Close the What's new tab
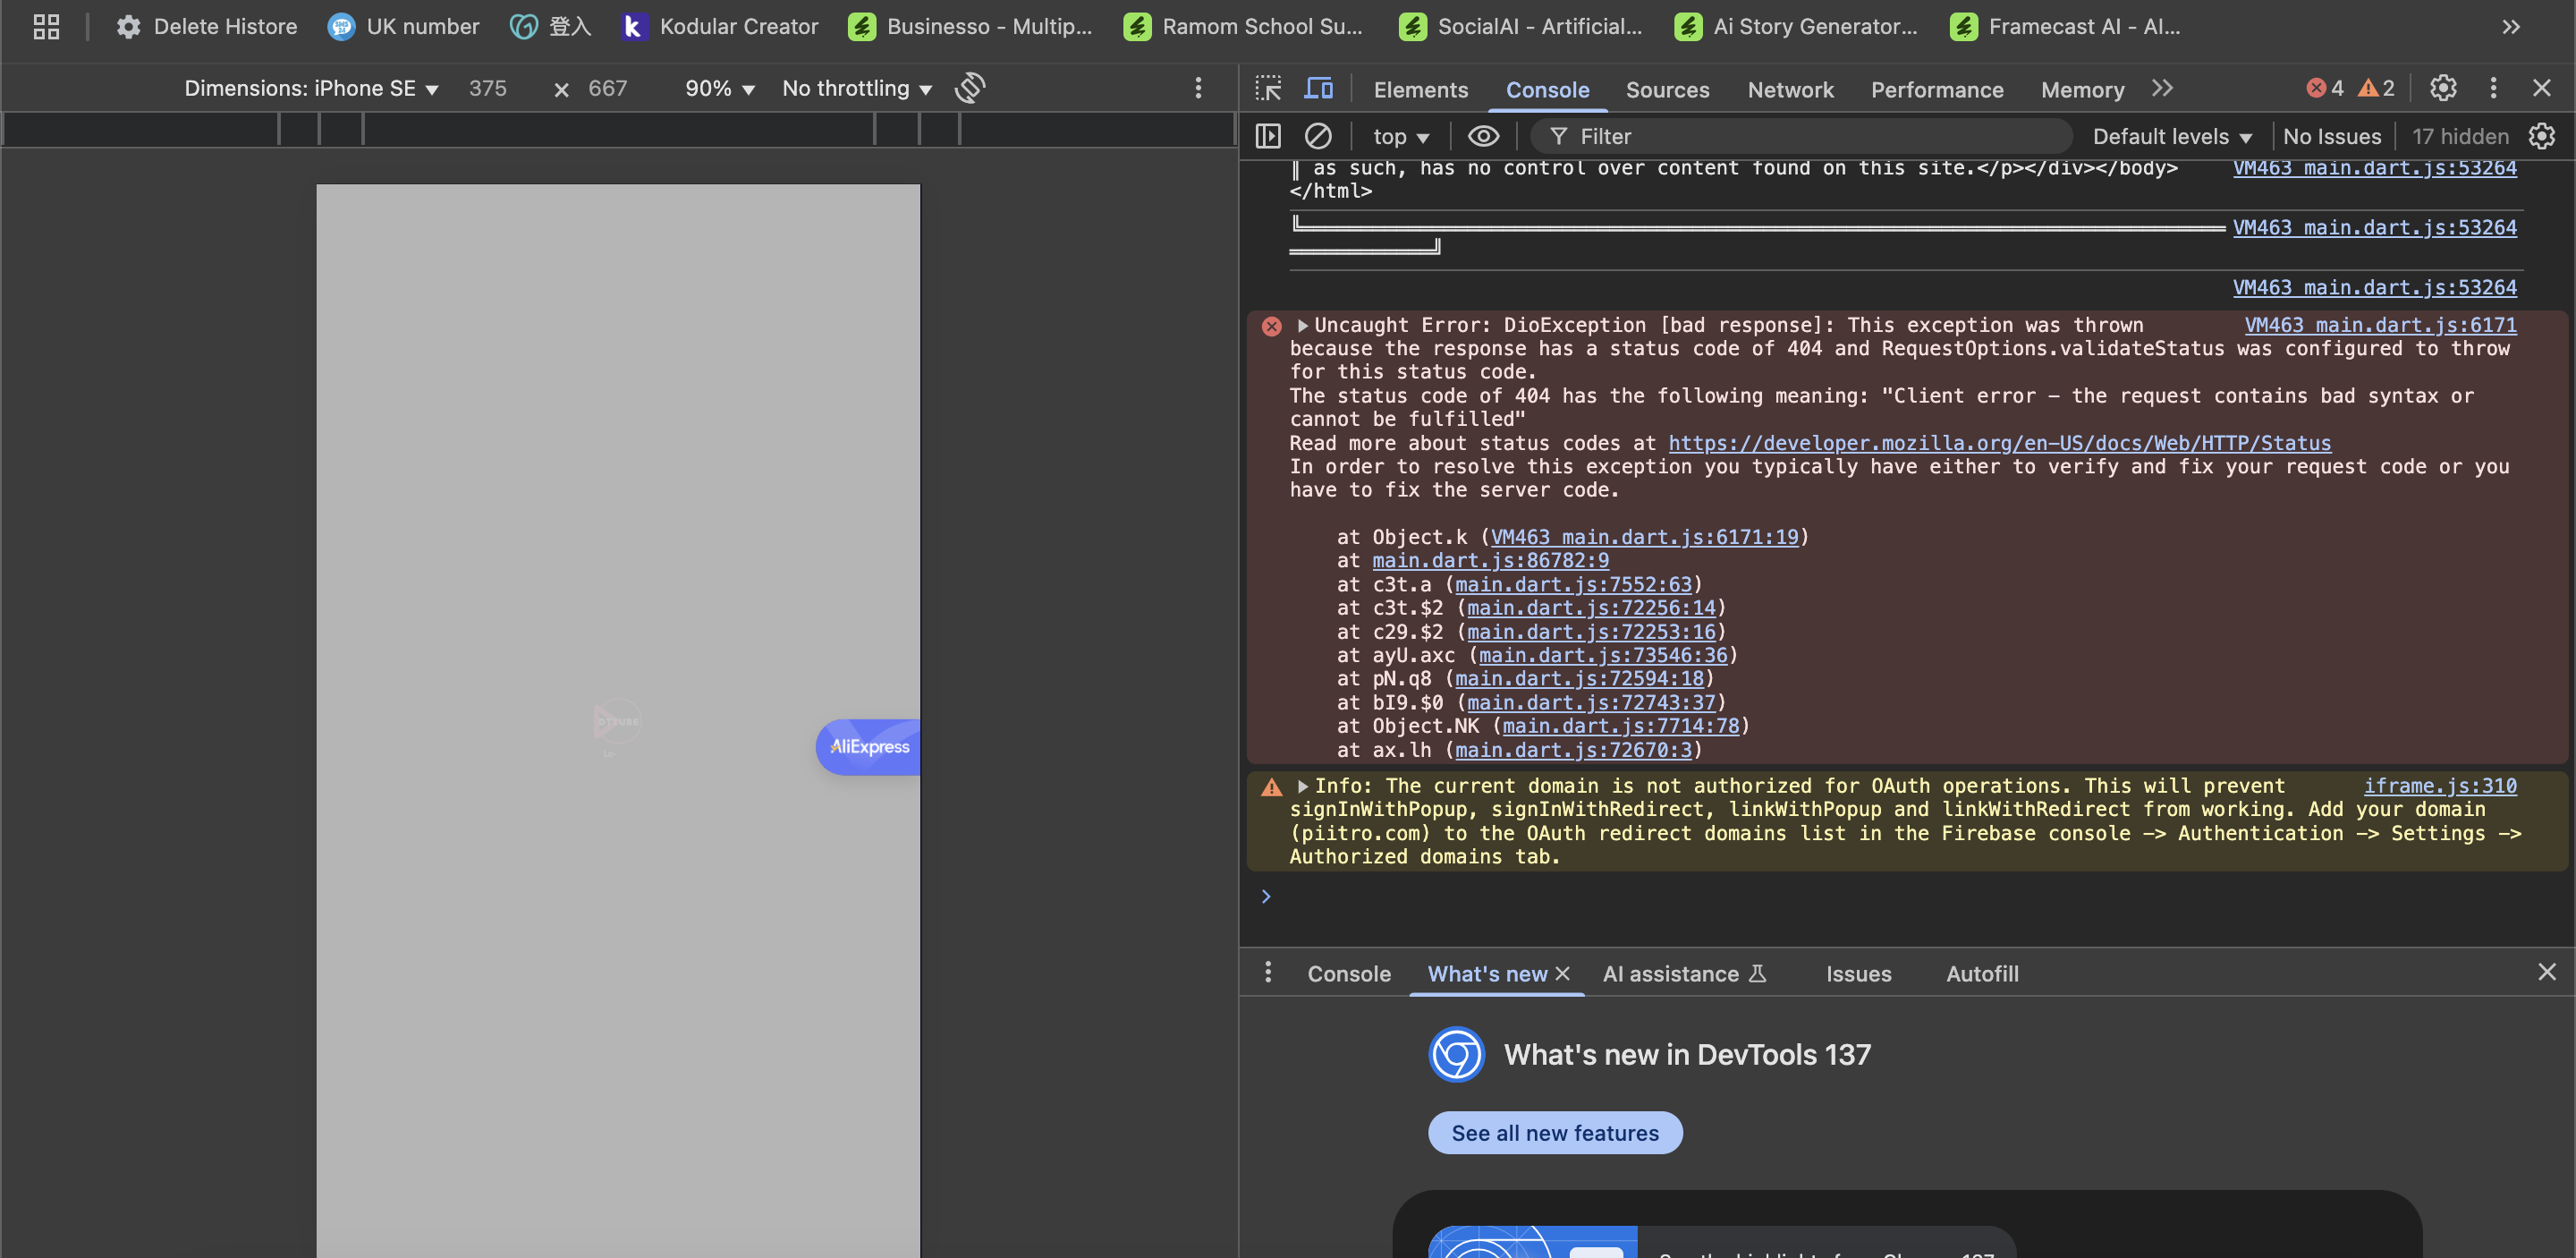This screenshot has width=2576, height=1258. (1563, 973)
